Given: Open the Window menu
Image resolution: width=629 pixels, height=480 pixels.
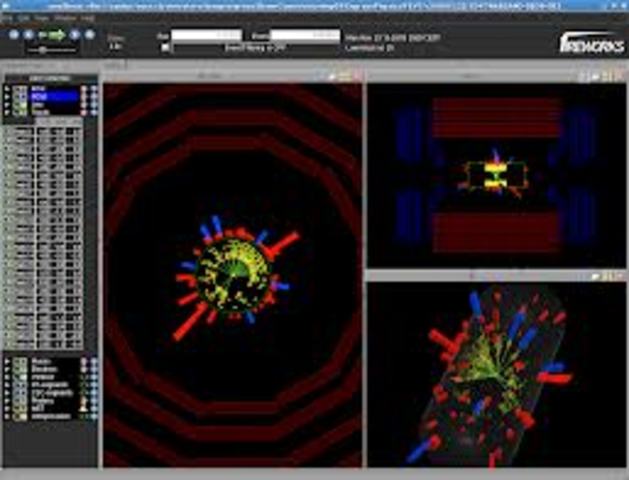Looking at the screenshot, I should 65,18.
